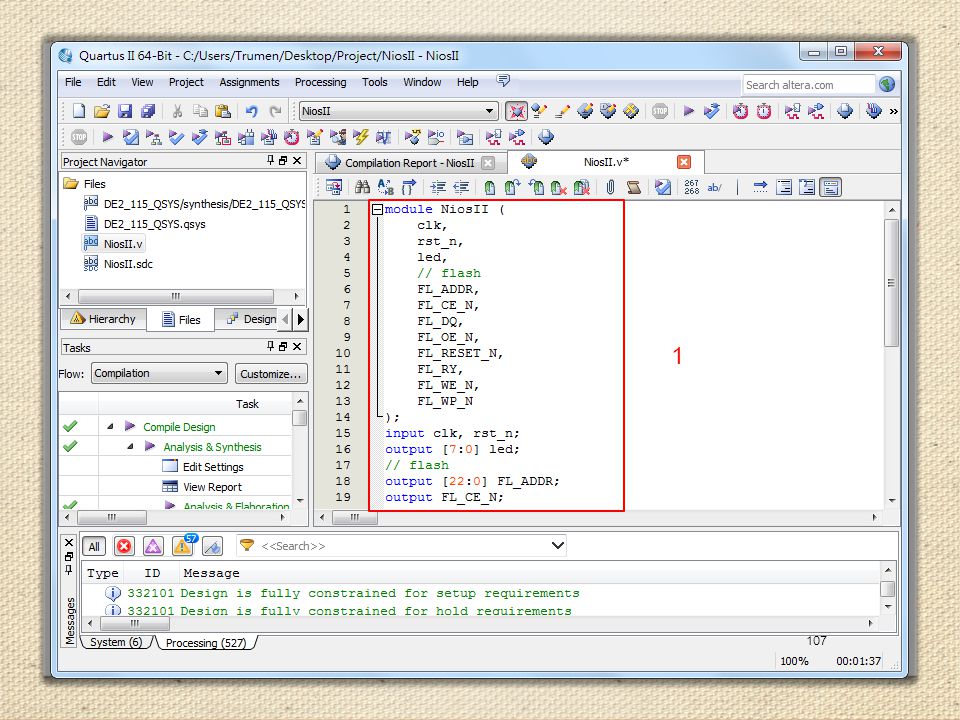Click the Quartus feedback speech bubble icon
Image resolution: width=960 pixels, height=720 pixels.
click(503, 81)
